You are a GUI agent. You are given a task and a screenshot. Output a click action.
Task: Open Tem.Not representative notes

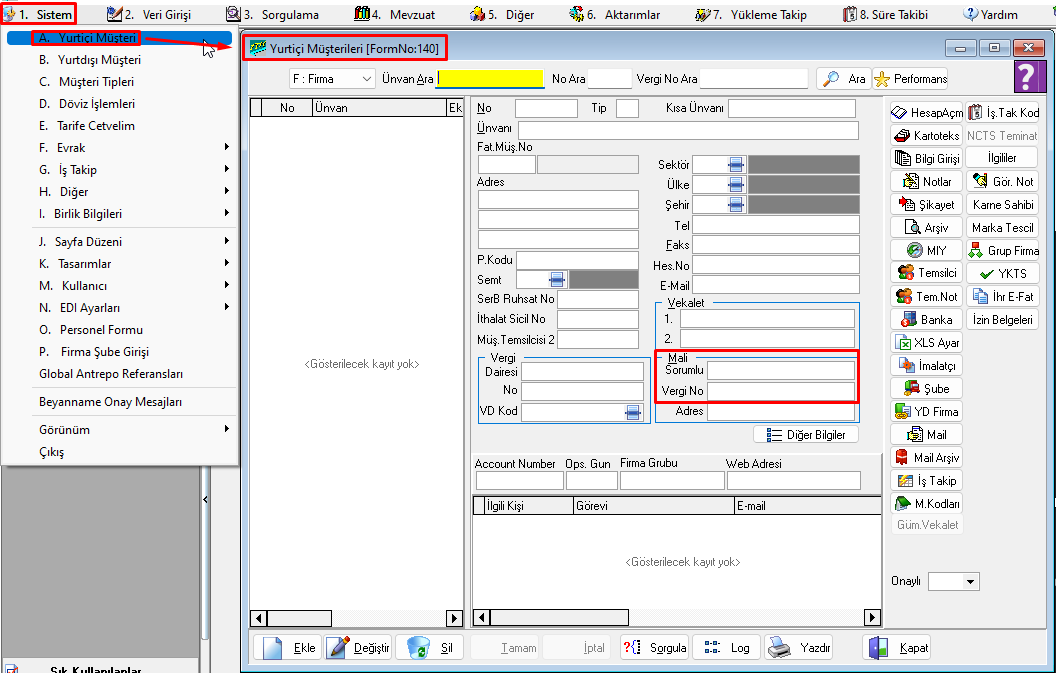click(927, 296)
